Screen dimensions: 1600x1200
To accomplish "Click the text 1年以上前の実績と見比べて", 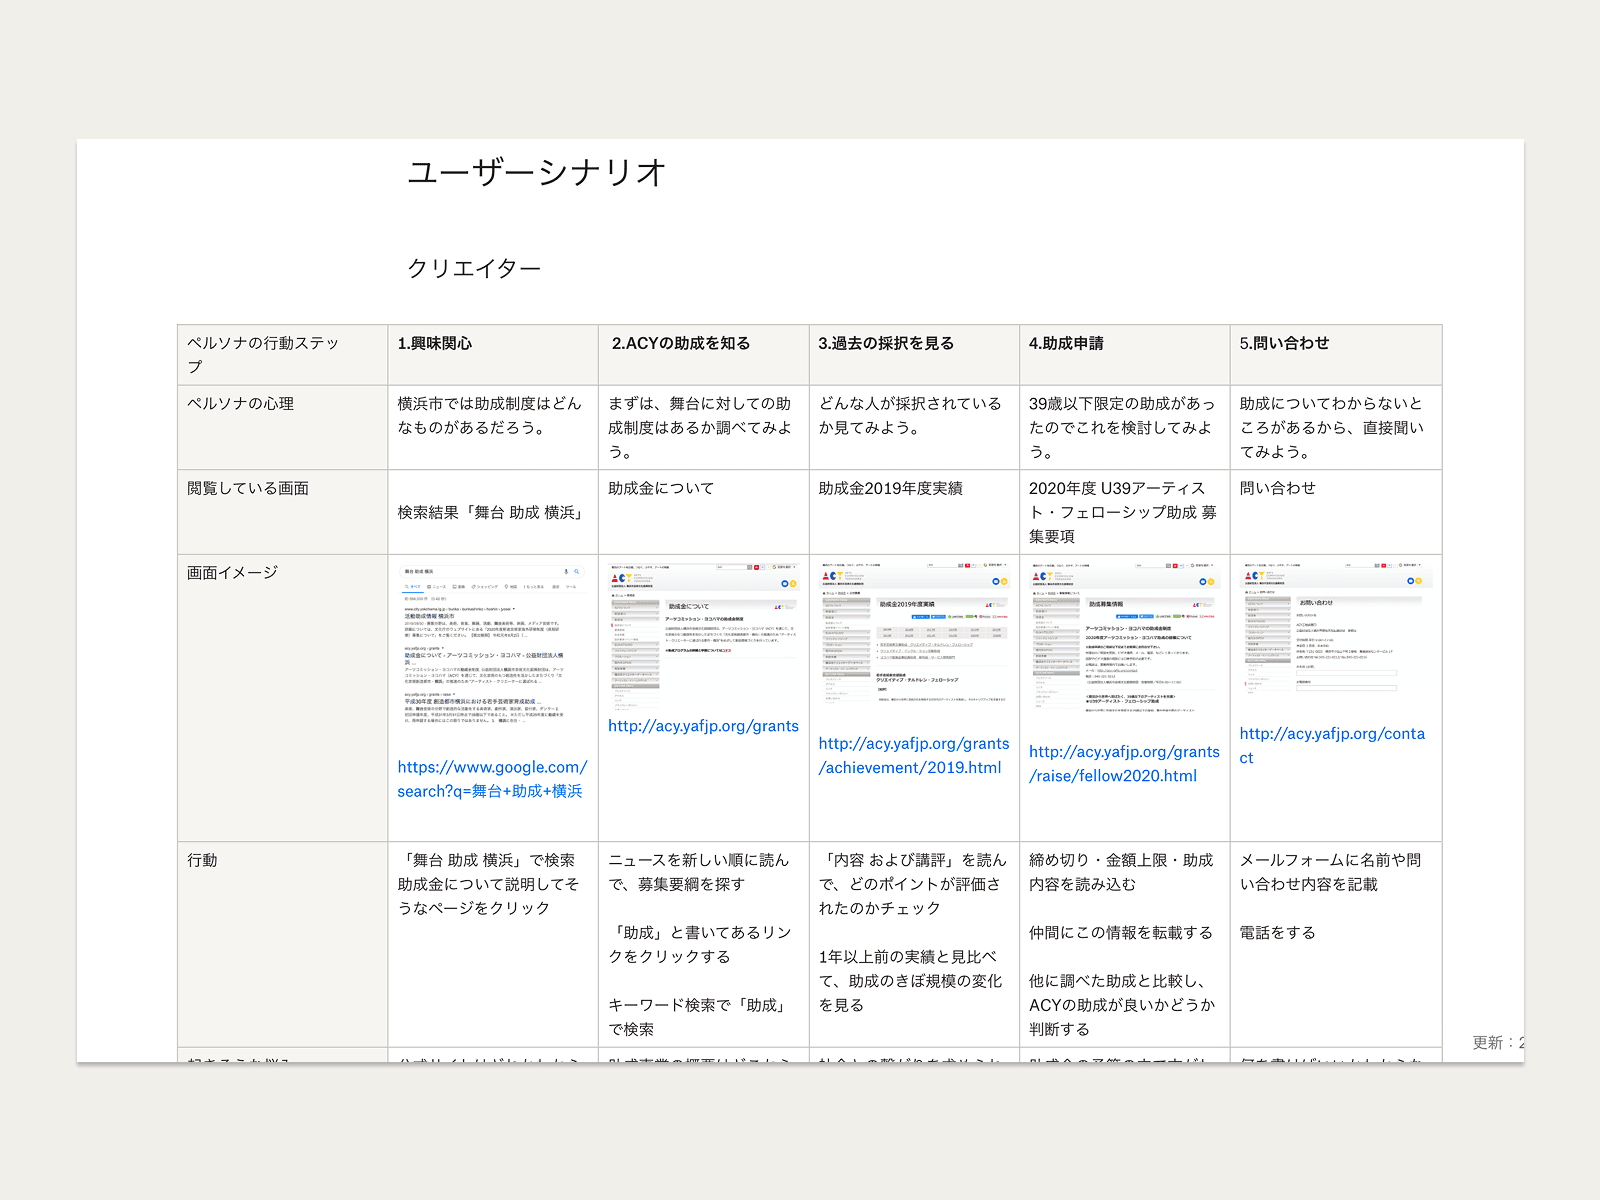I will coord(908,957).
